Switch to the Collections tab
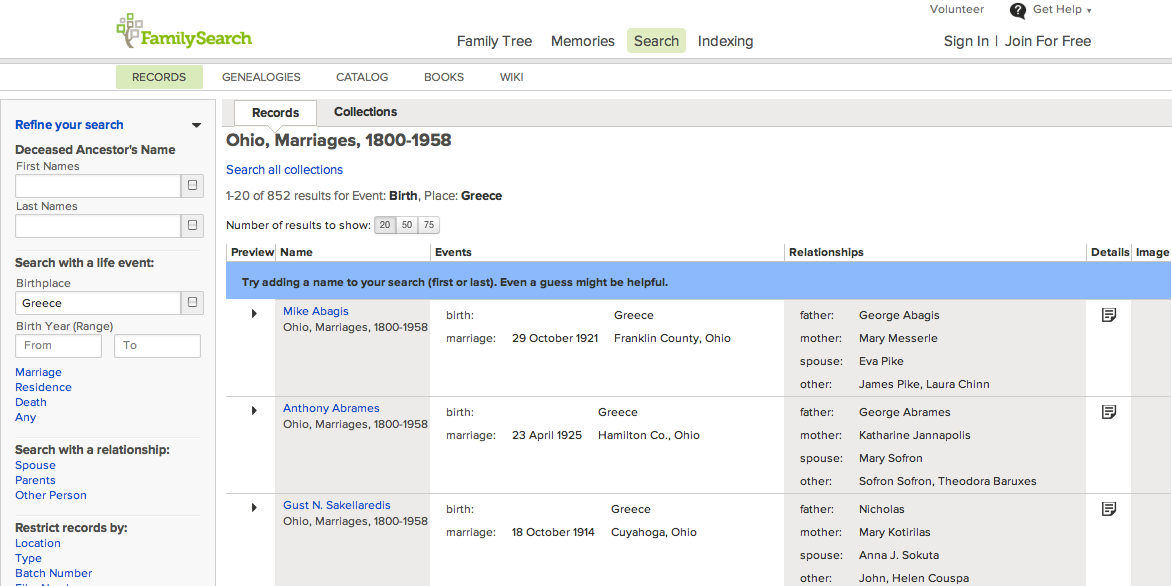 (x=365, y=112)
